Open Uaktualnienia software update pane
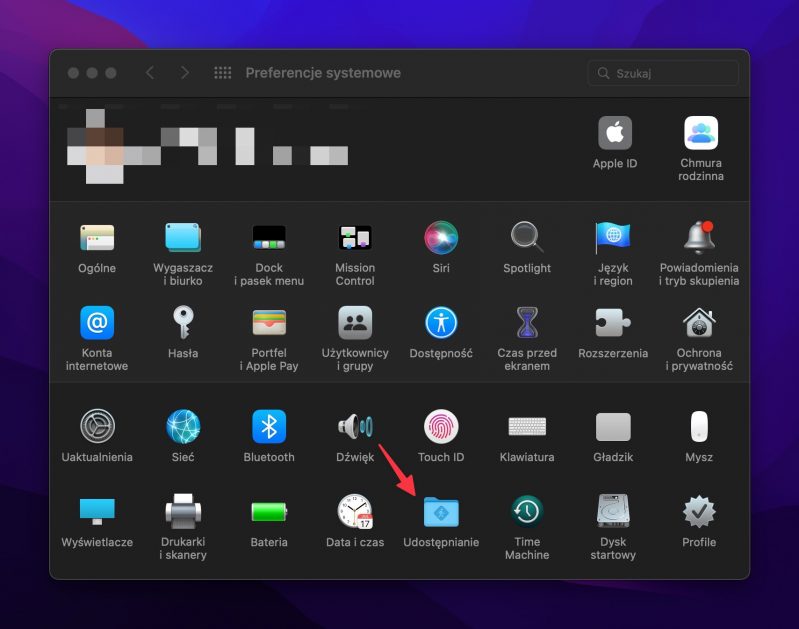The image size is (799, 629). [97, 426]
